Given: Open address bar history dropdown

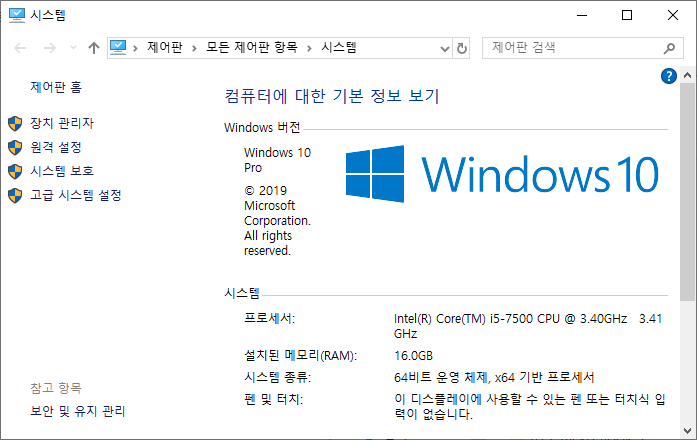Looking at the screenshot, I should coord(445,48).
